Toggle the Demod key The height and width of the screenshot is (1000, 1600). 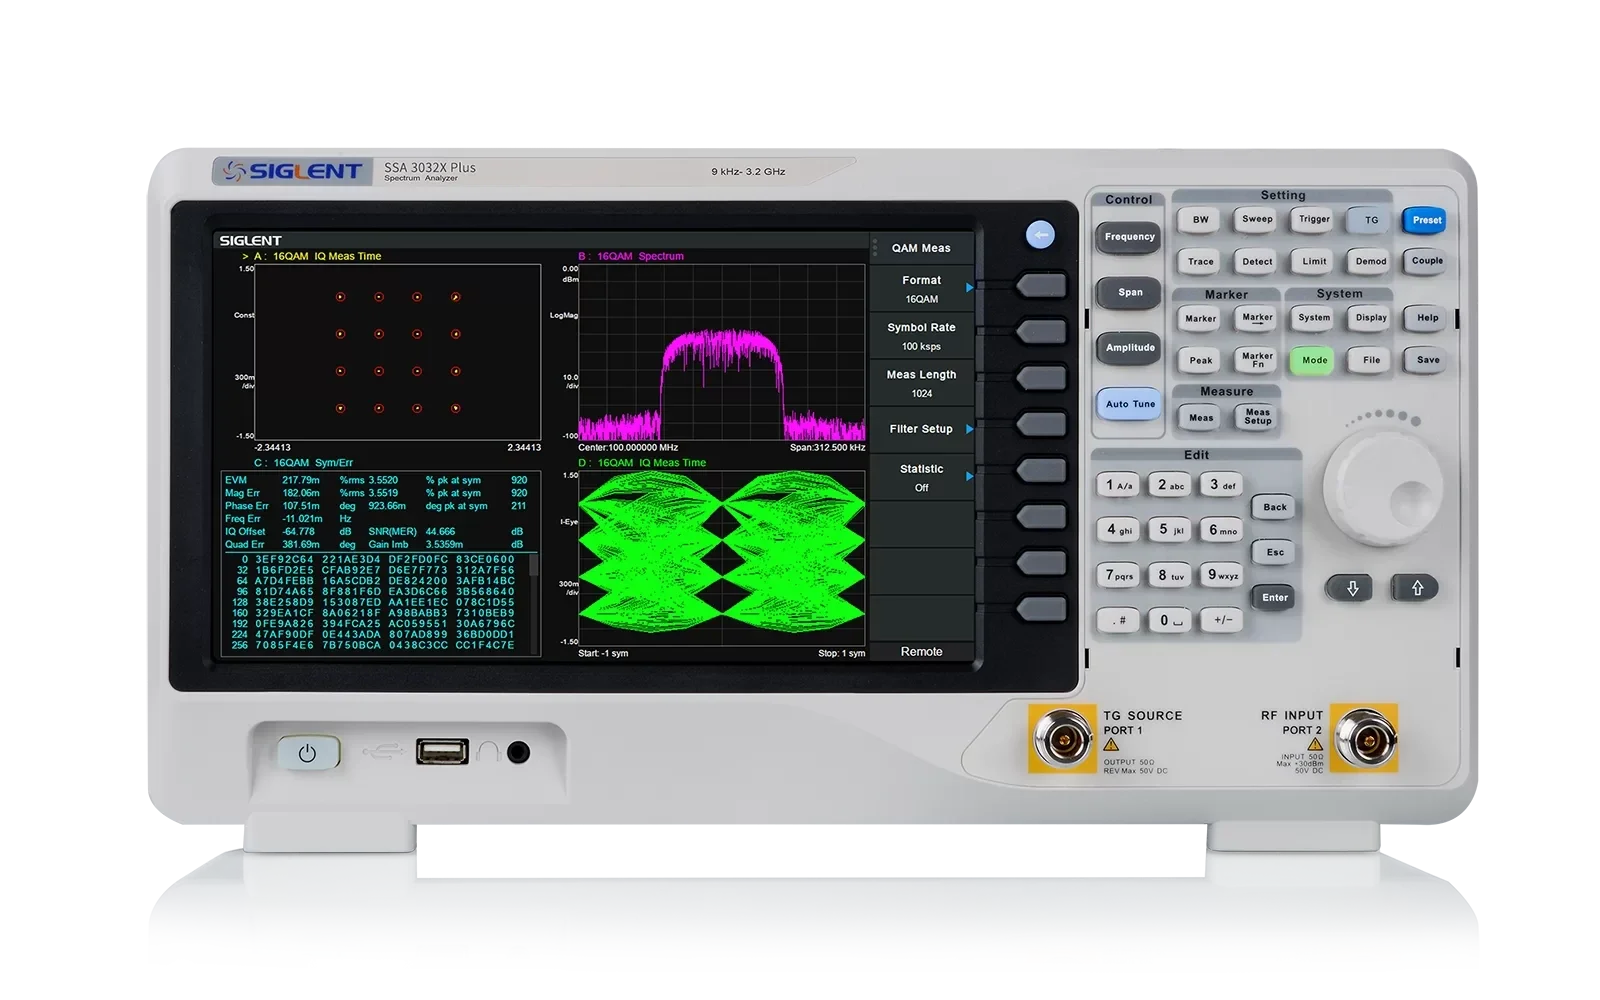point(1371,261)
